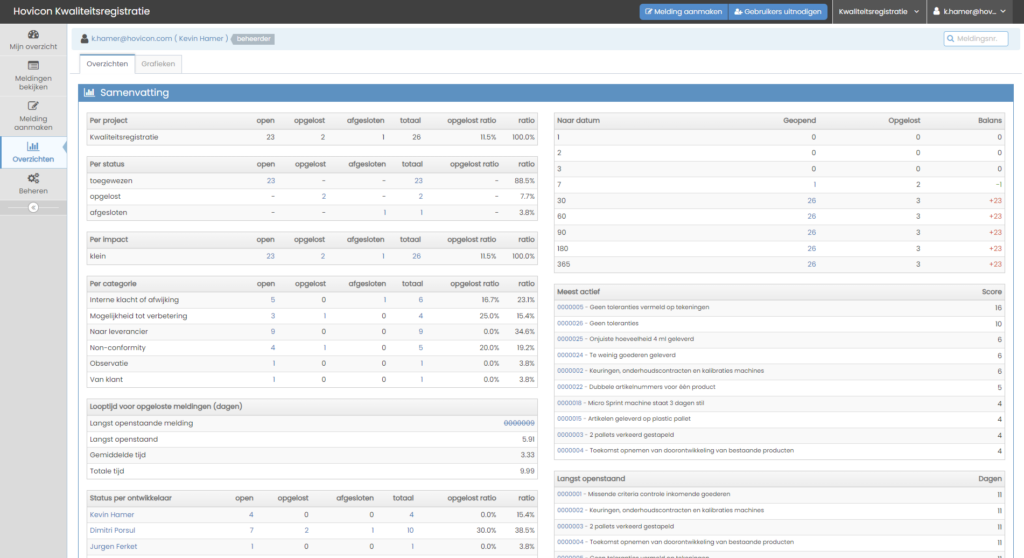Screen dimensions: 1024x558
Task: Type in the Meldingsnr search field
Action: click(980, 39)
